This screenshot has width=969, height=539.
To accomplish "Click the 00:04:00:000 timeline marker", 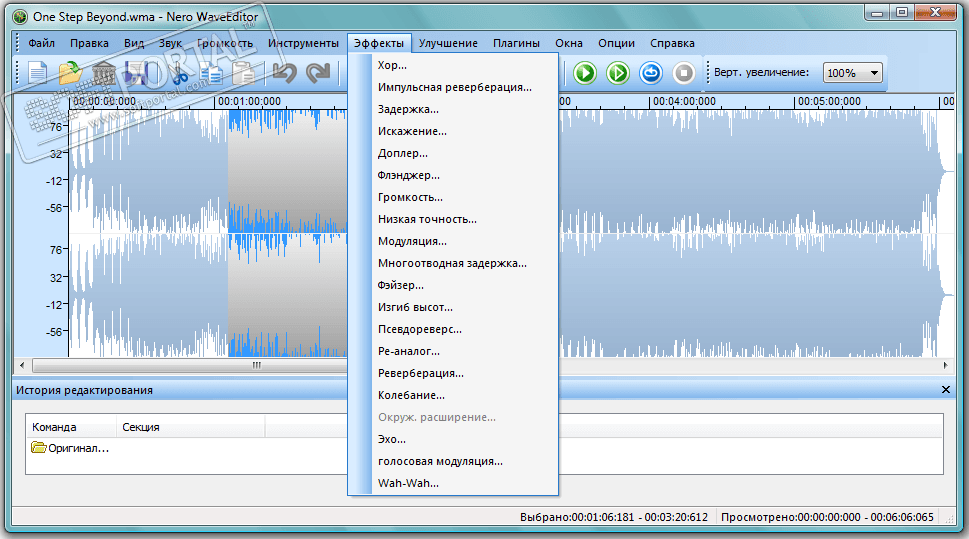I will click(683, 101).
